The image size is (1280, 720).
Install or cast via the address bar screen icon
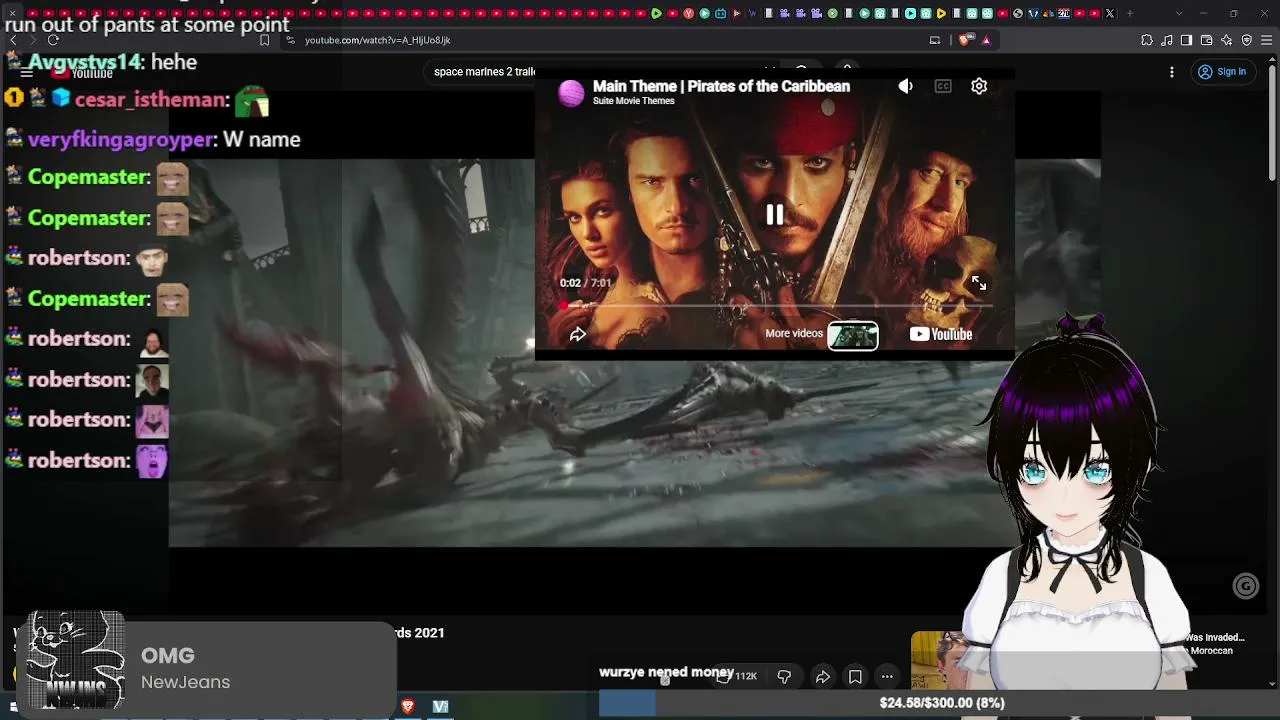(x=935, y=40)
